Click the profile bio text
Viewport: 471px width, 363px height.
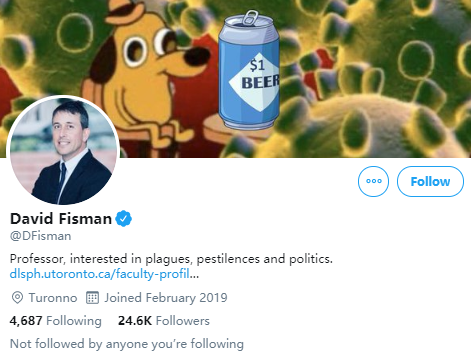(171, 259)
